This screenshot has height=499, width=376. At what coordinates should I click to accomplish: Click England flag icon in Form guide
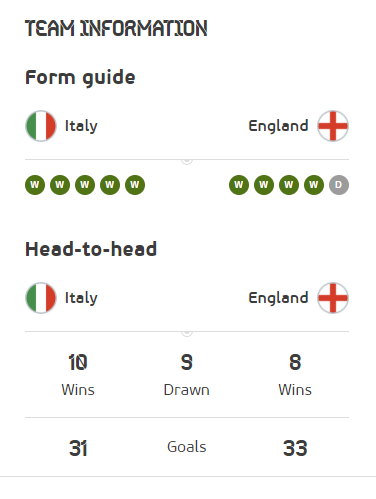coord(333,126)
